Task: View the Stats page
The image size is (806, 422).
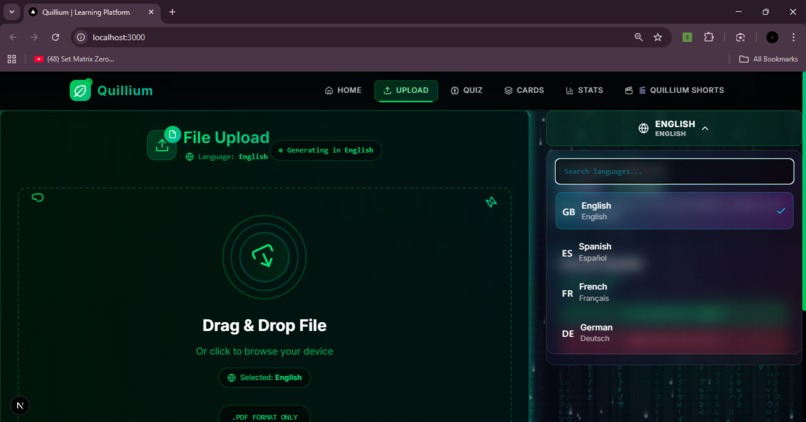Action: click(x=584, y=90)
